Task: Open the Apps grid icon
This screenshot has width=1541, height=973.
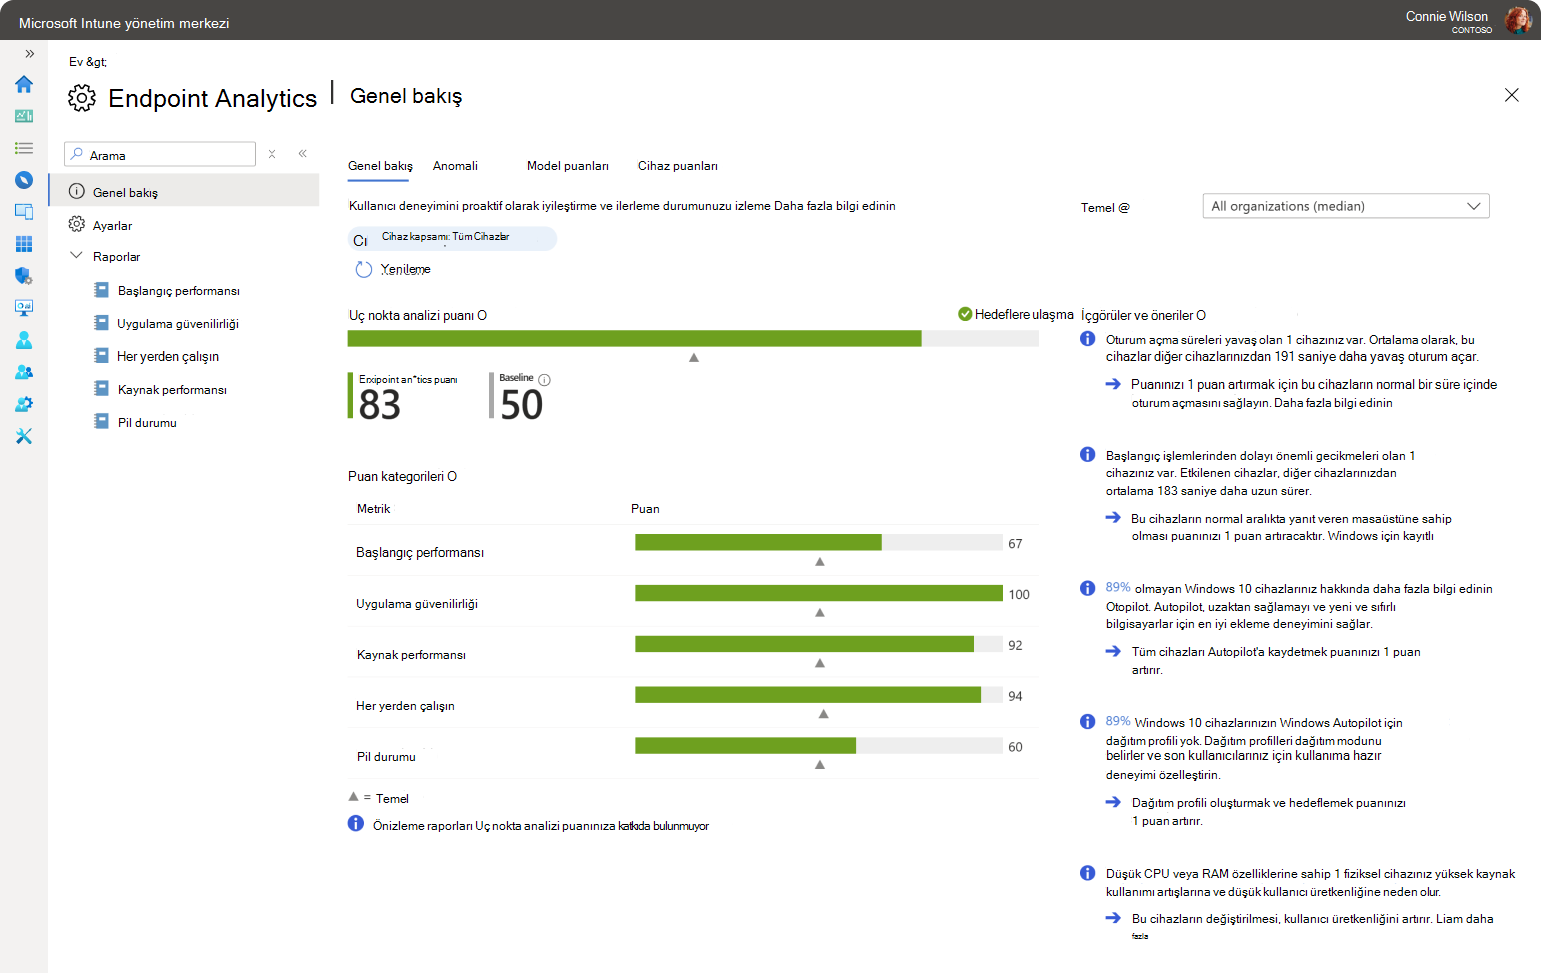Action: (24, 244)
